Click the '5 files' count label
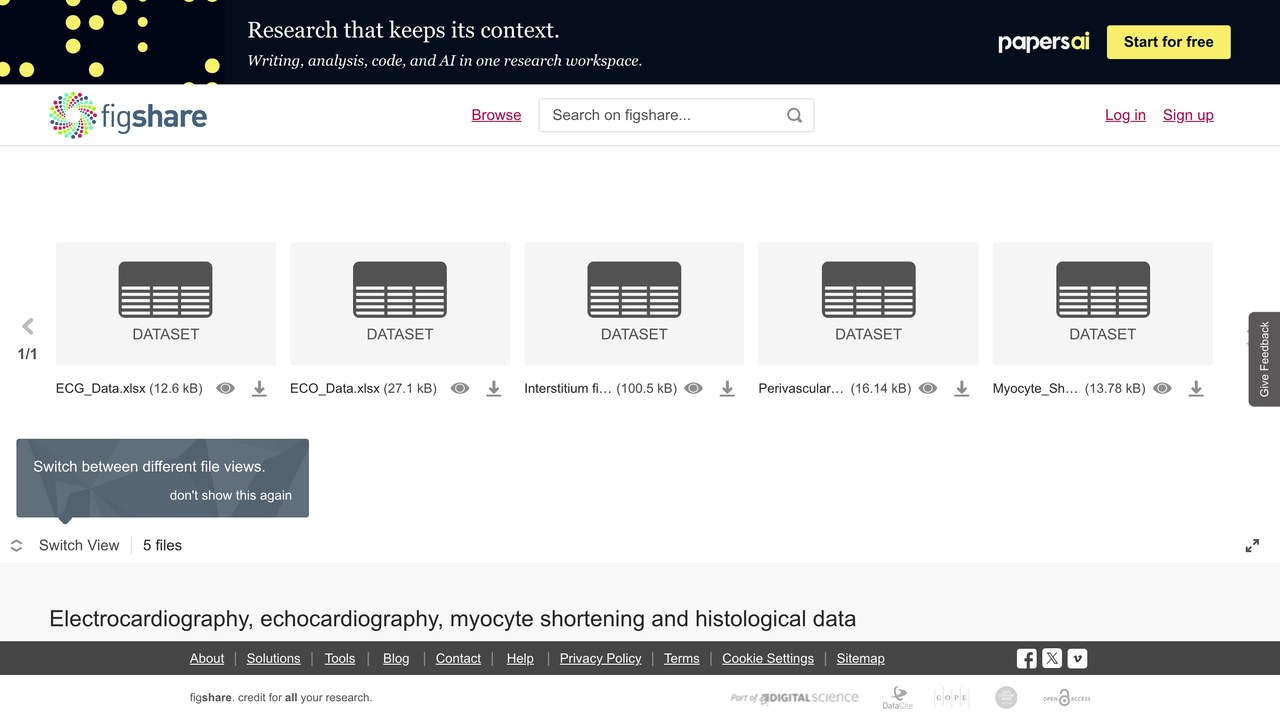Screen dimensions: 1280x720 coord(162,545)
